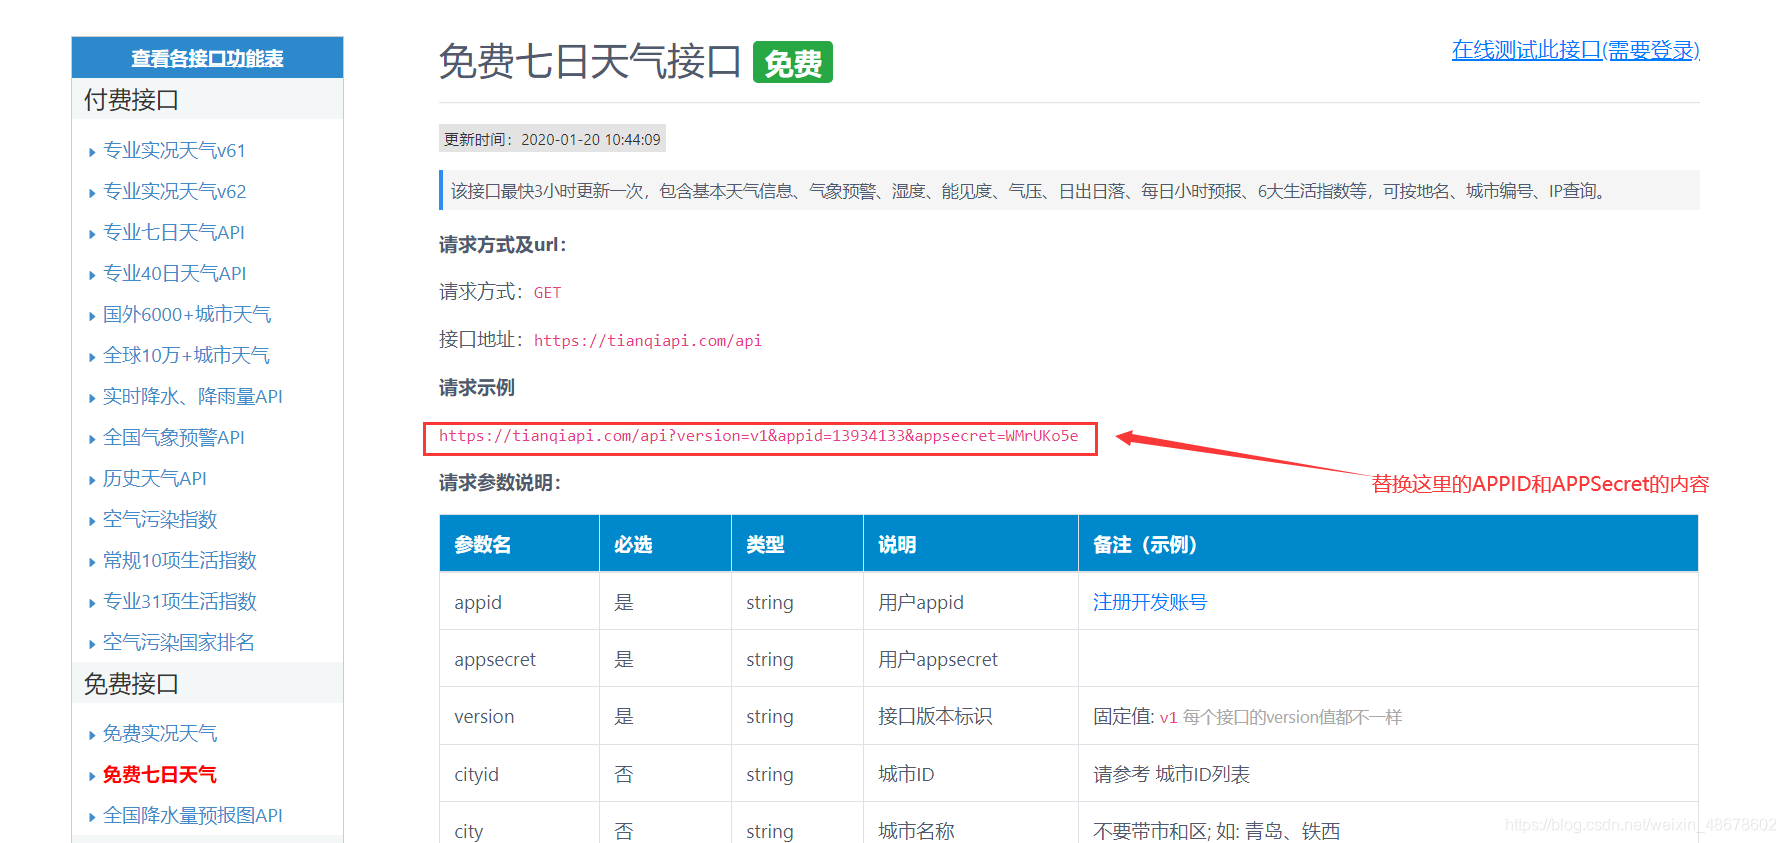The height and width of the screenshot is (843, 1786).
Task: Click the green 免费 badge
Action: [793, 63]
